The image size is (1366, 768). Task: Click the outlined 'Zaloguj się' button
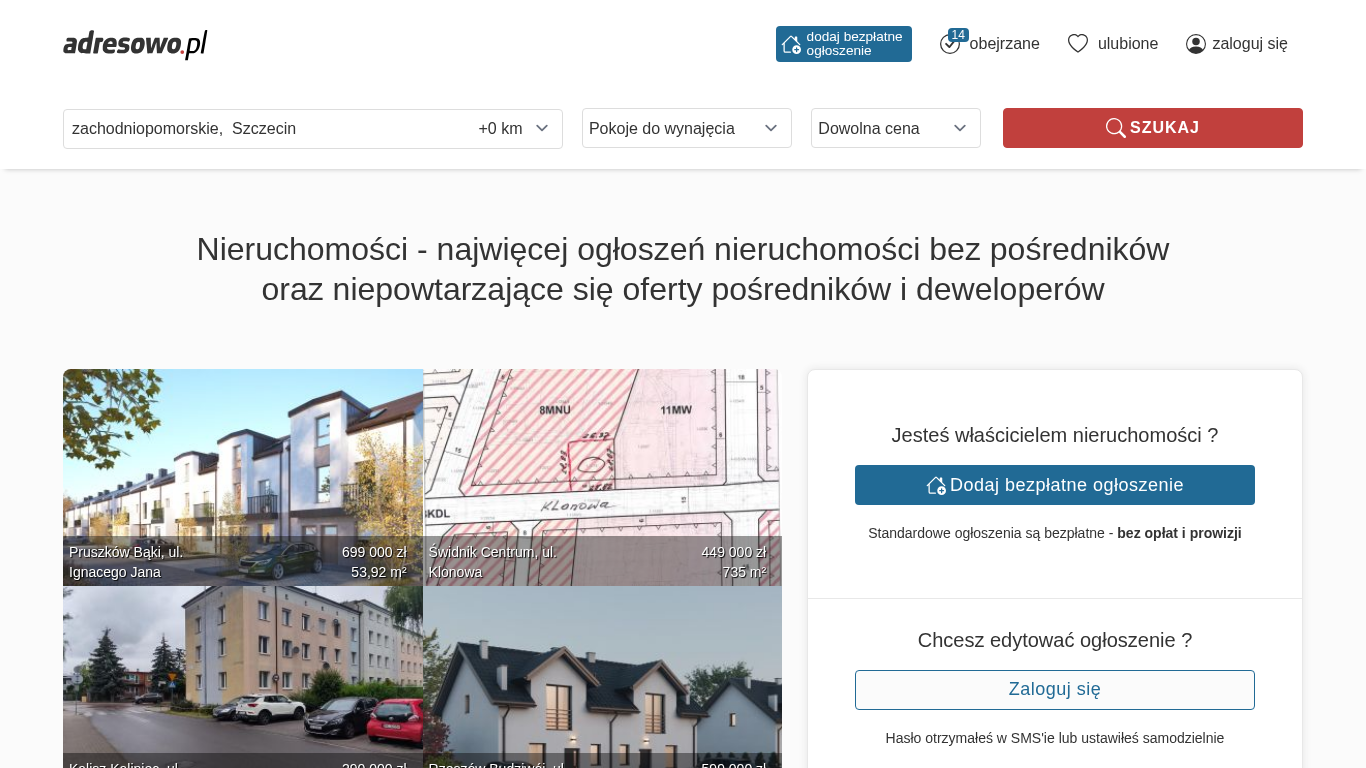pos(1054,690)
